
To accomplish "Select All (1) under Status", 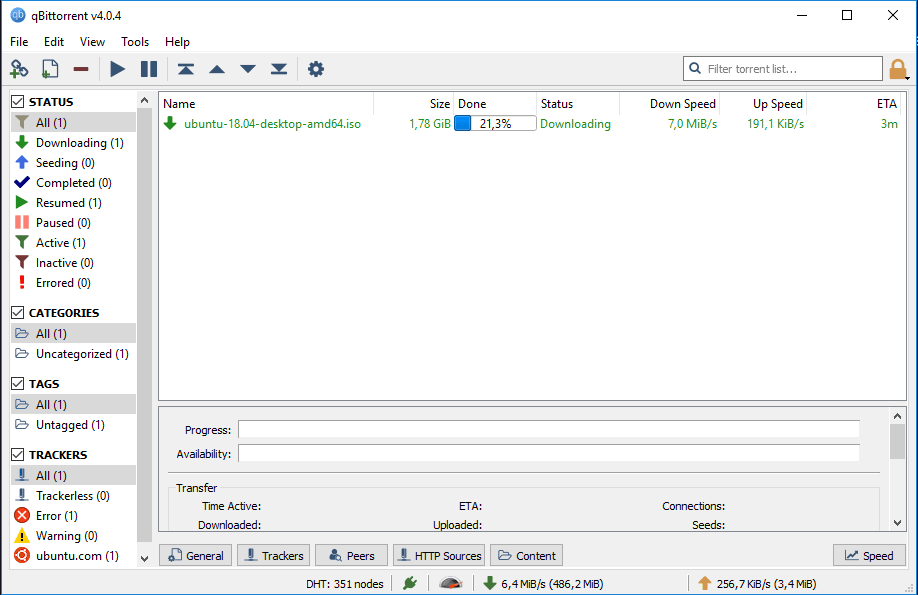I will click(x=73, y=122).
